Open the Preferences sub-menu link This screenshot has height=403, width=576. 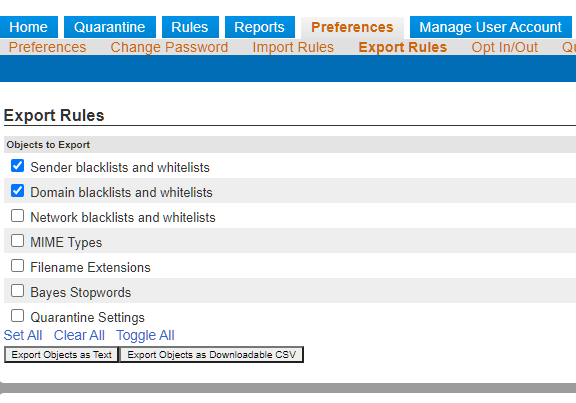pos(47,47)
